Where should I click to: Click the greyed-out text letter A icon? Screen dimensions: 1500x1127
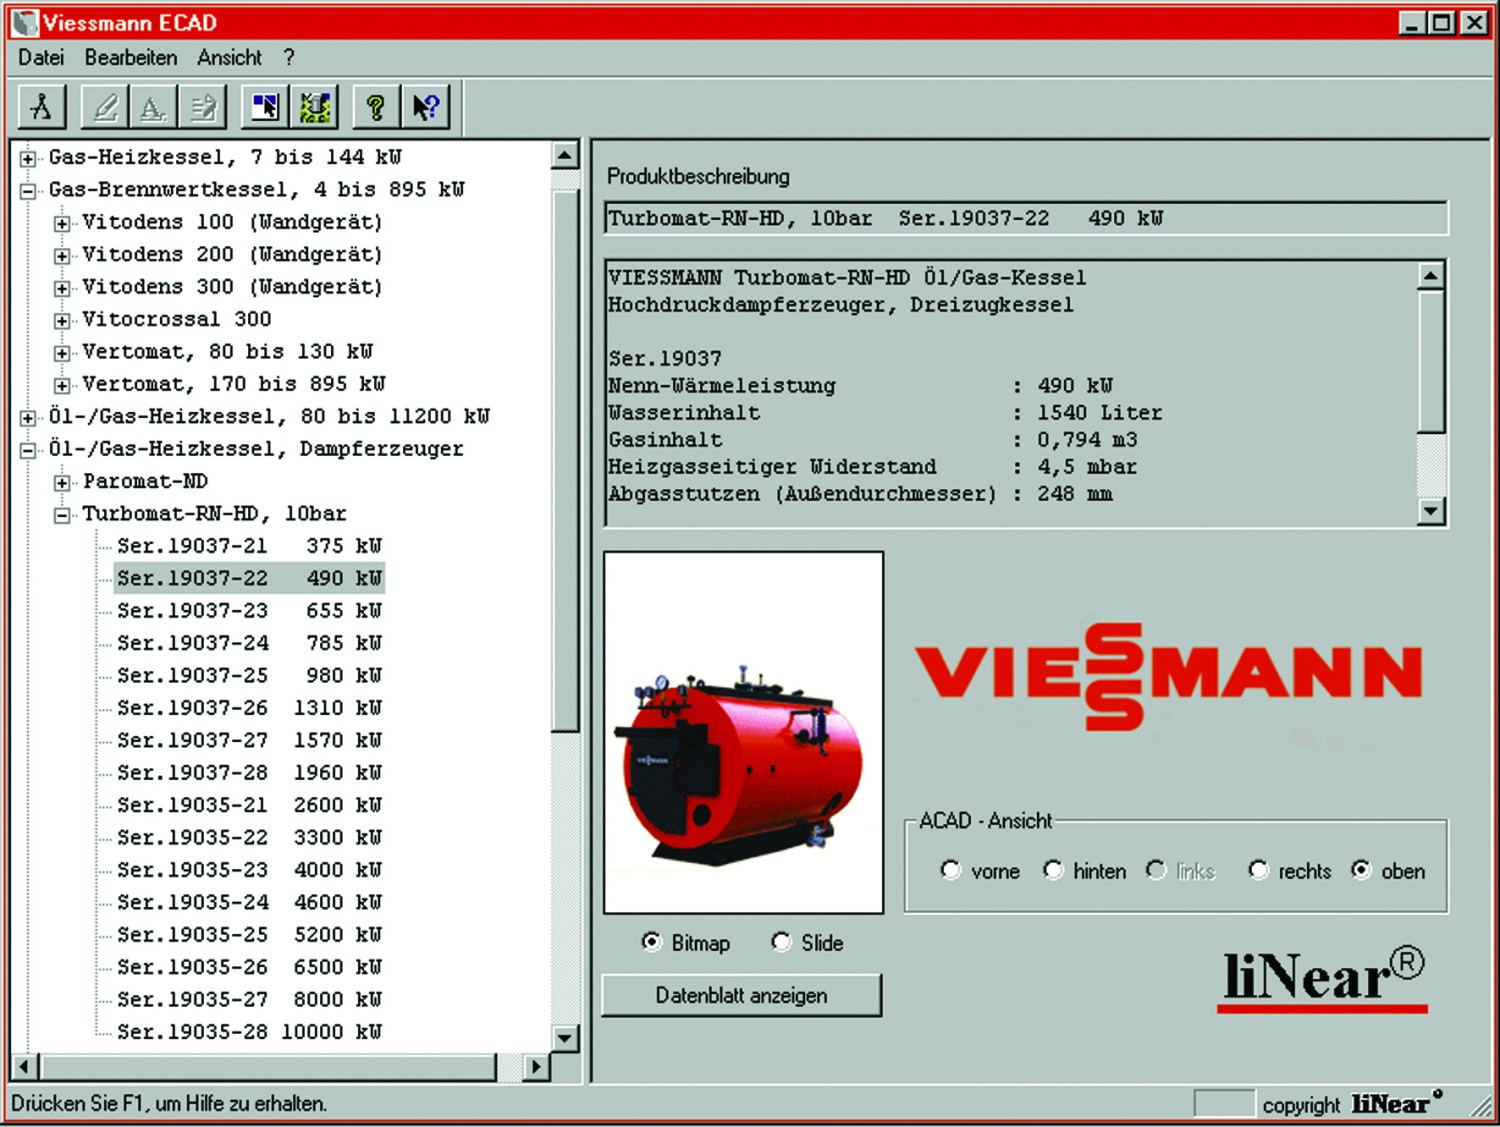(x=153, y=106)
